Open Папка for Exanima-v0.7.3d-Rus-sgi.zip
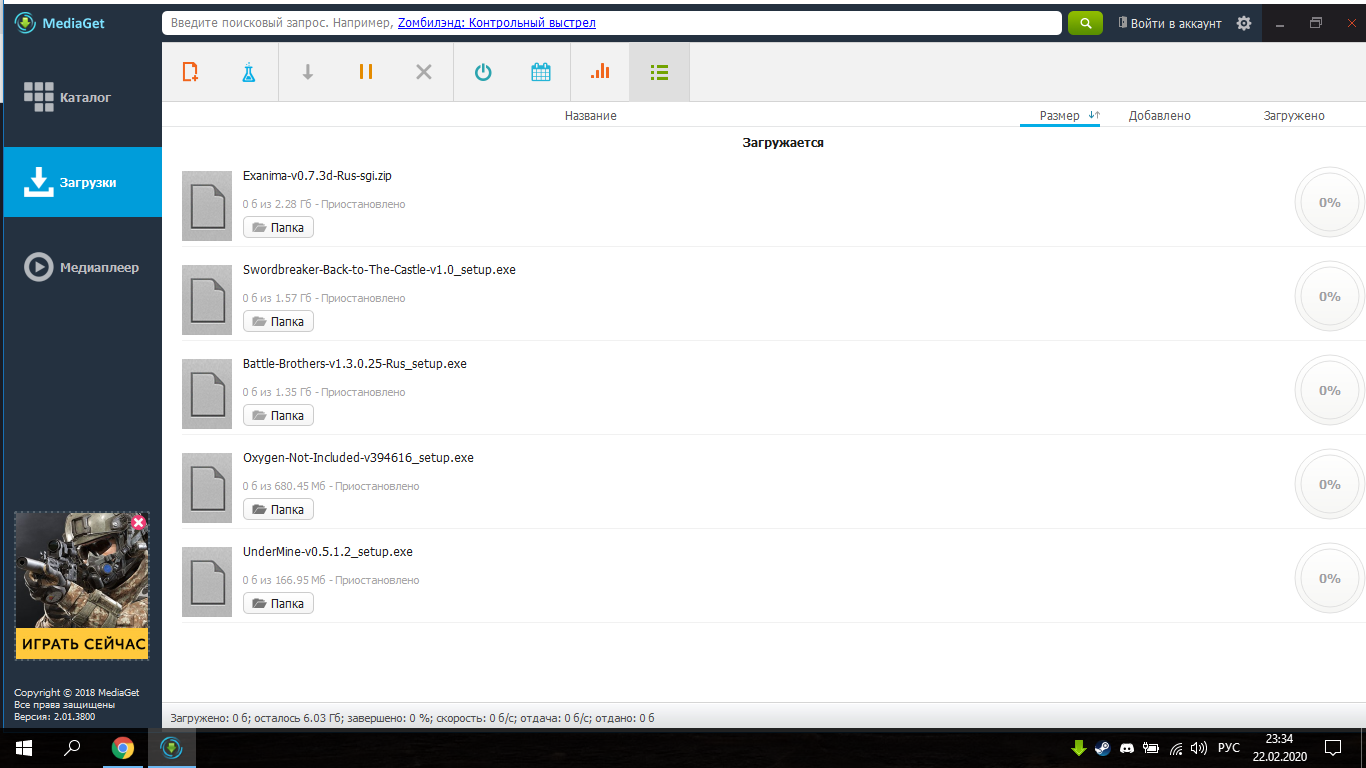Image resolution: width=1366 pixels, height=768 pixels. (x=278, y=228)
